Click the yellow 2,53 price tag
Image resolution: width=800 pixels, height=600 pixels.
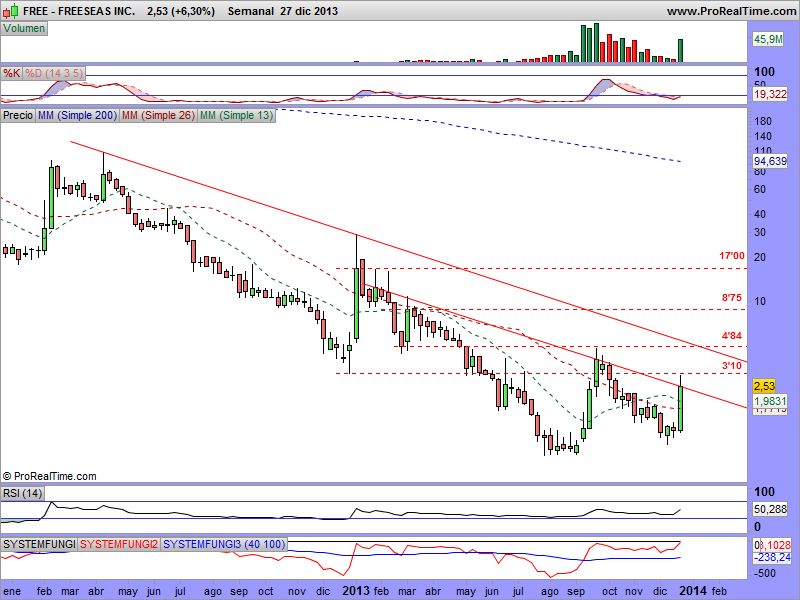pos(764,386)
